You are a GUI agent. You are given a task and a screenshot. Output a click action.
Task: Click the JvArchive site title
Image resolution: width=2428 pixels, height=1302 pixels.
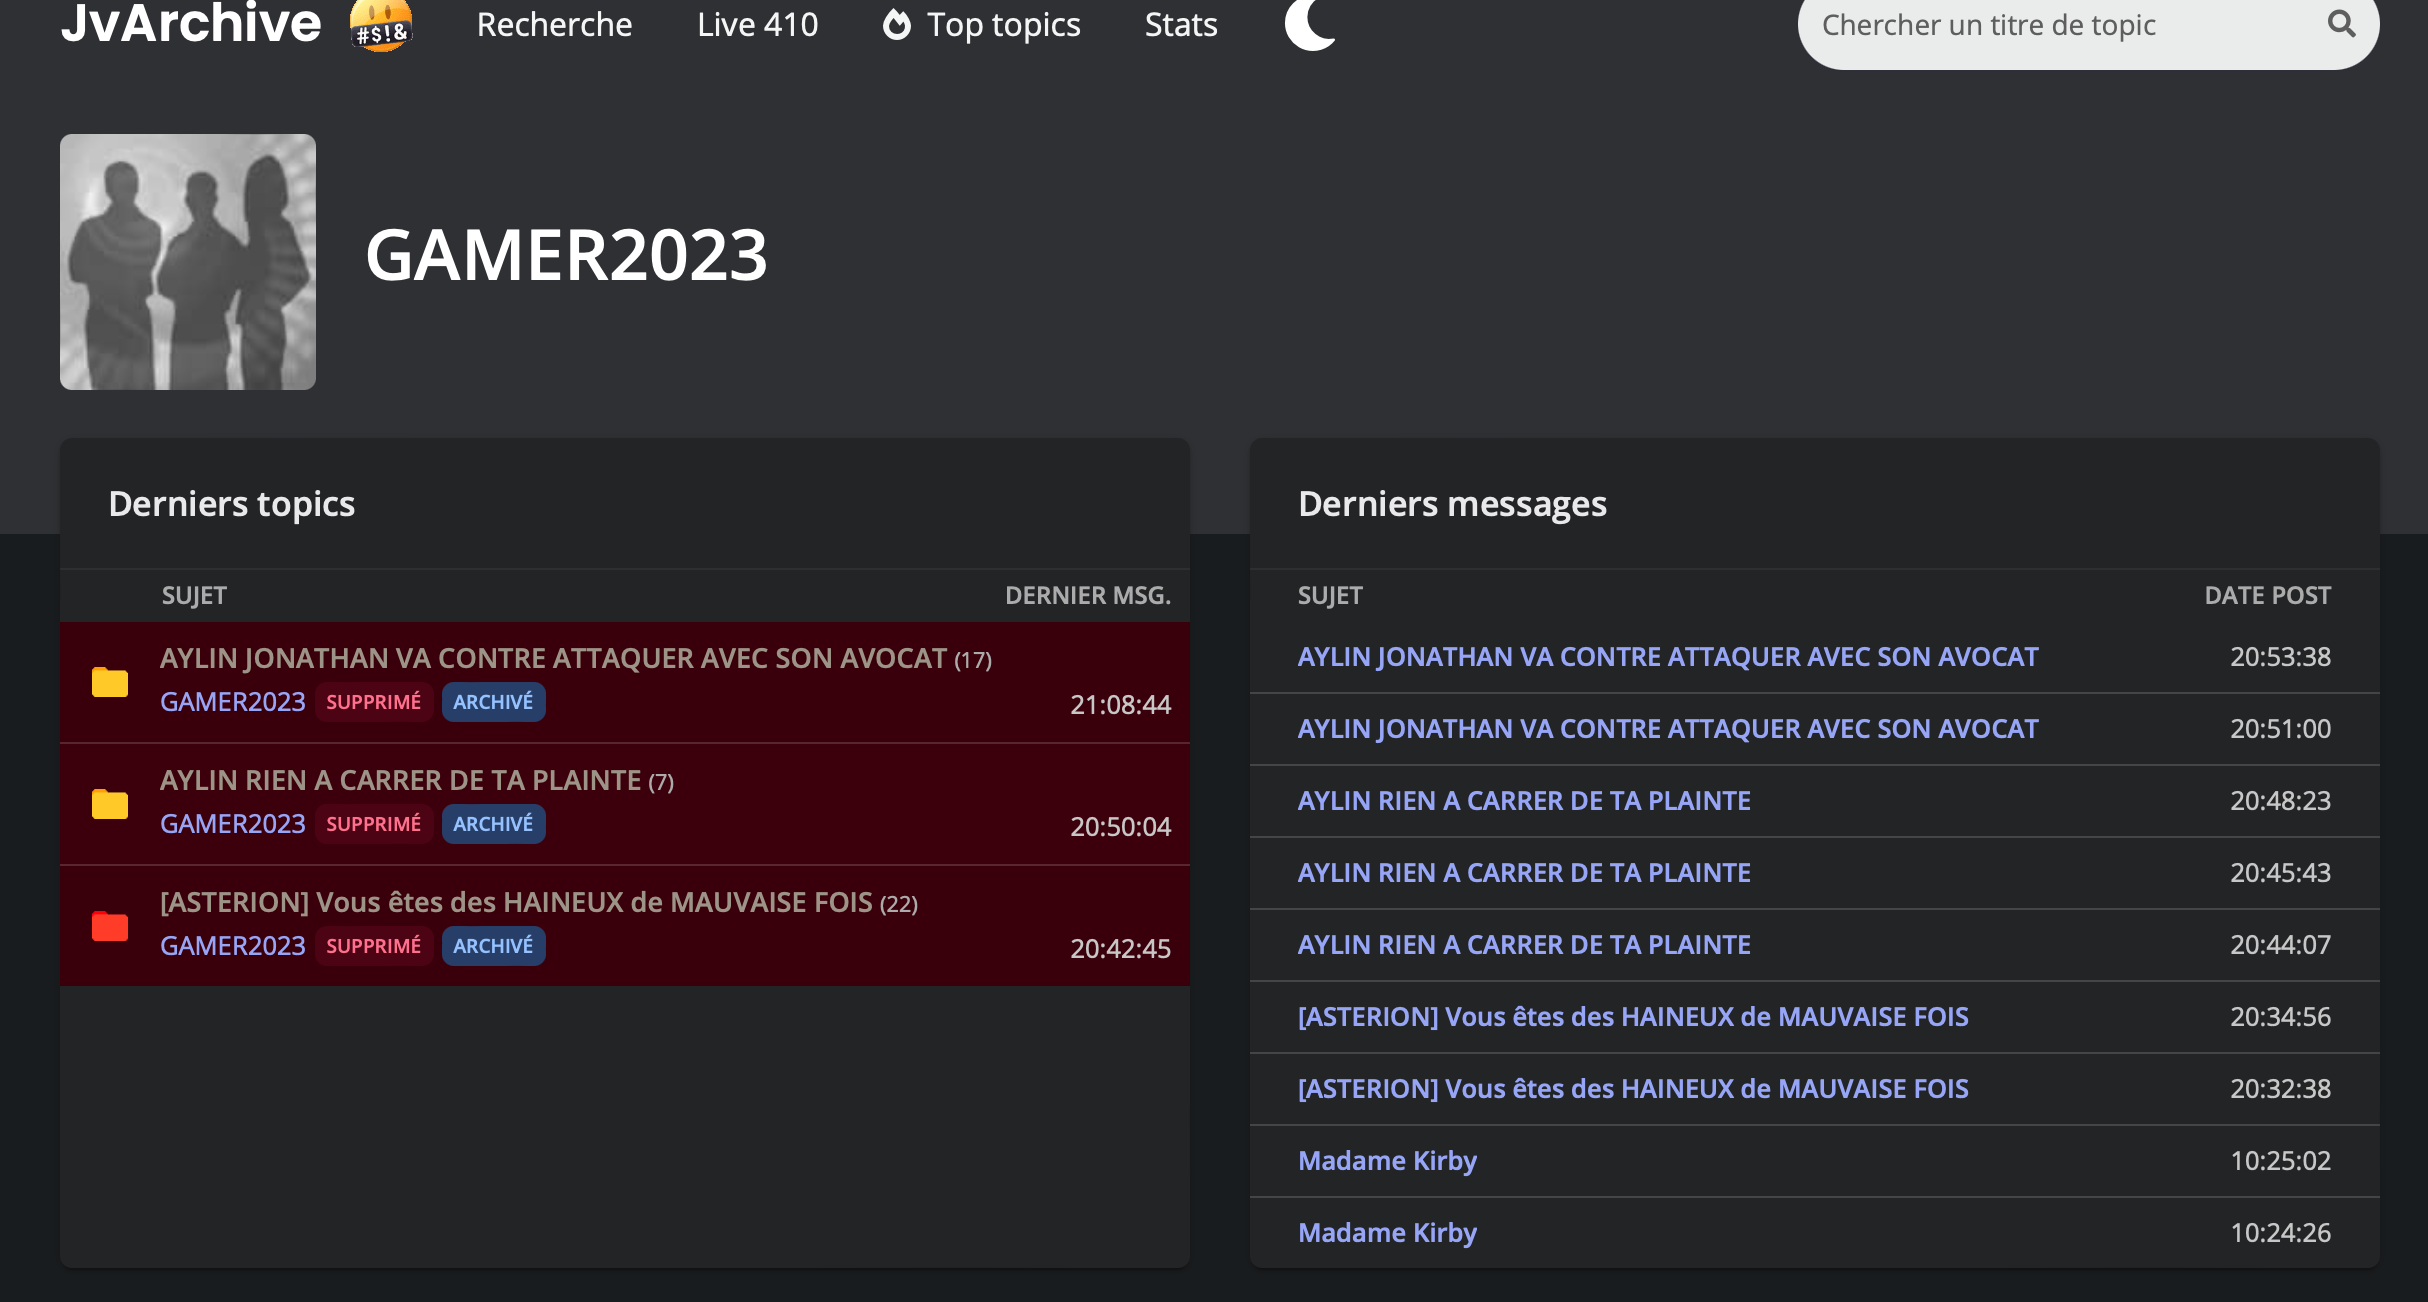tap(191, 24)
